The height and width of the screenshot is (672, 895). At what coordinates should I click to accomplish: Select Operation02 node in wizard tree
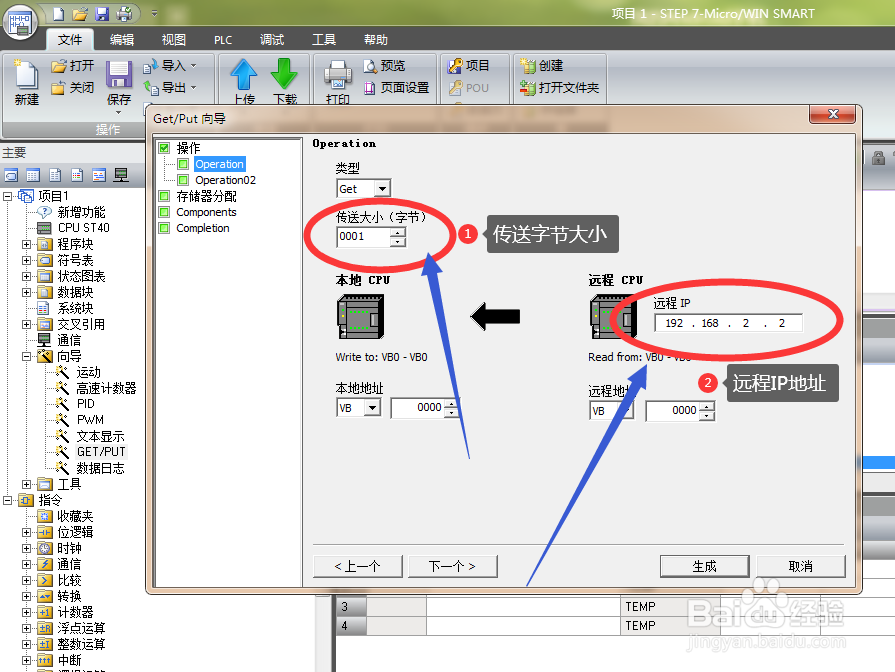coord(225,180)
